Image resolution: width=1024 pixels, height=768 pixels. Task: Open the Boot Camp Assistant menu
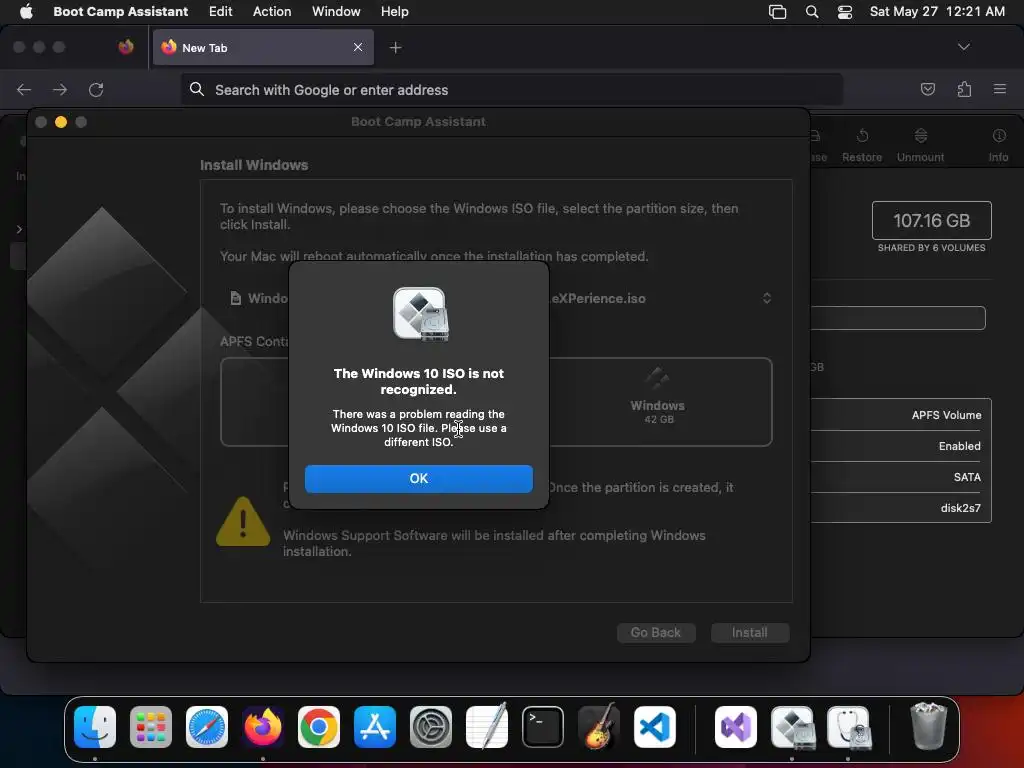coord(120,11)
